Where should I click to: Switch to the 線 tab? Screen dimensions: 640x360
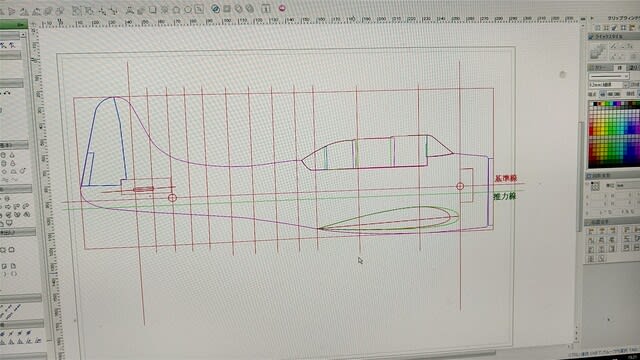(620, 68)
